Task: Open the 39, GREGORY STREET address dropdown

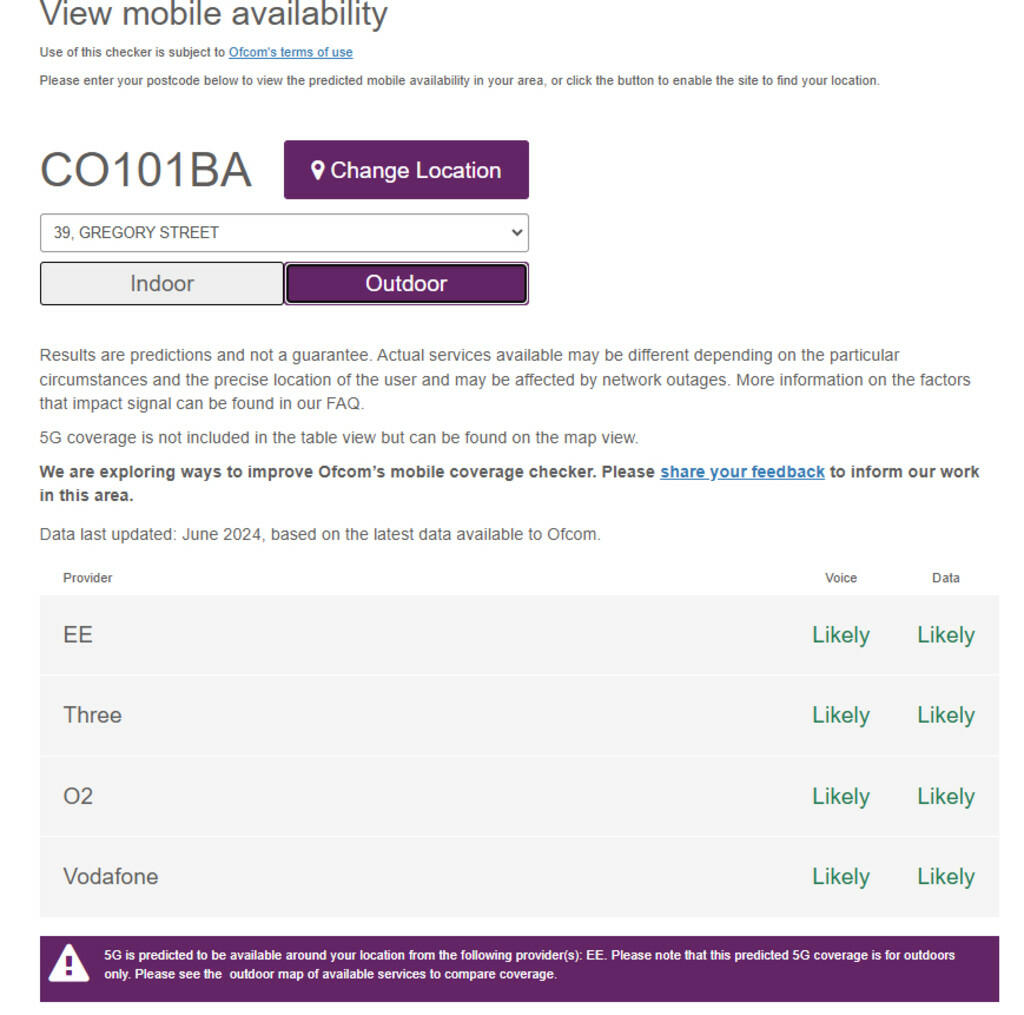Action: 283,232
